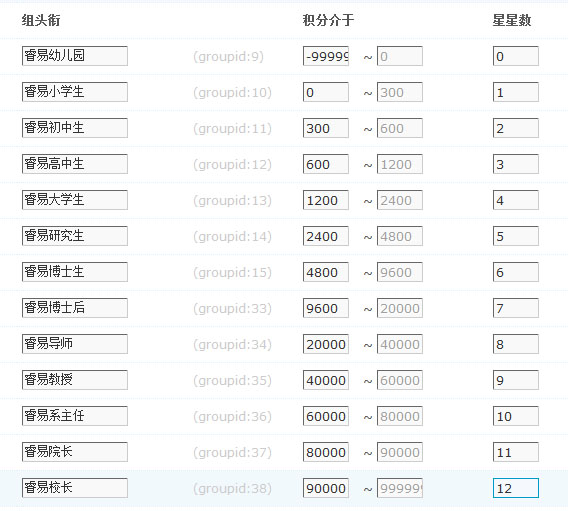Viewport: 568px width, 511px height.
Task: Click the star count field showing 0
Action: coord(516,56)
